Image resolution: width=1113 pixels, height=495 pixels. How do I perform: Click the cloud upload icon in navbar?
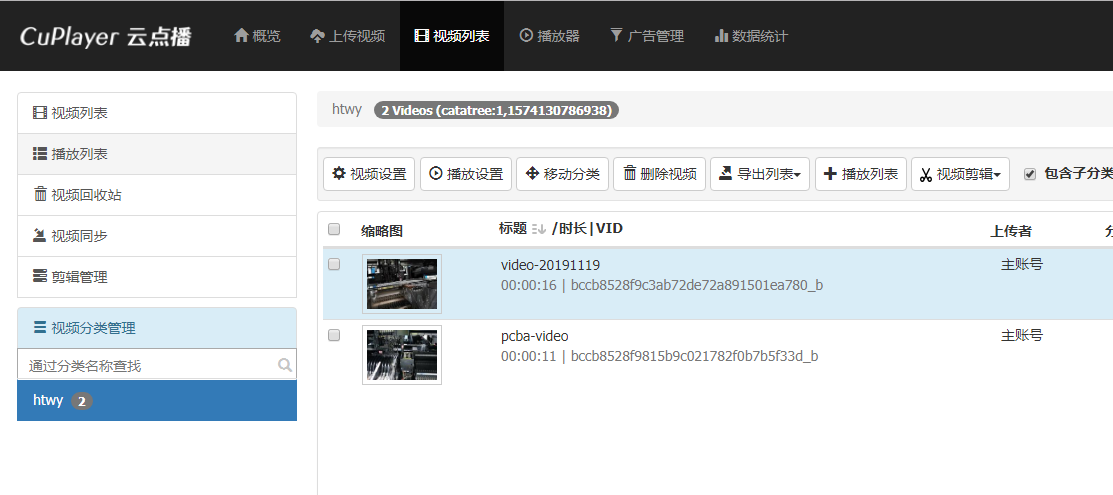point(317,36)
